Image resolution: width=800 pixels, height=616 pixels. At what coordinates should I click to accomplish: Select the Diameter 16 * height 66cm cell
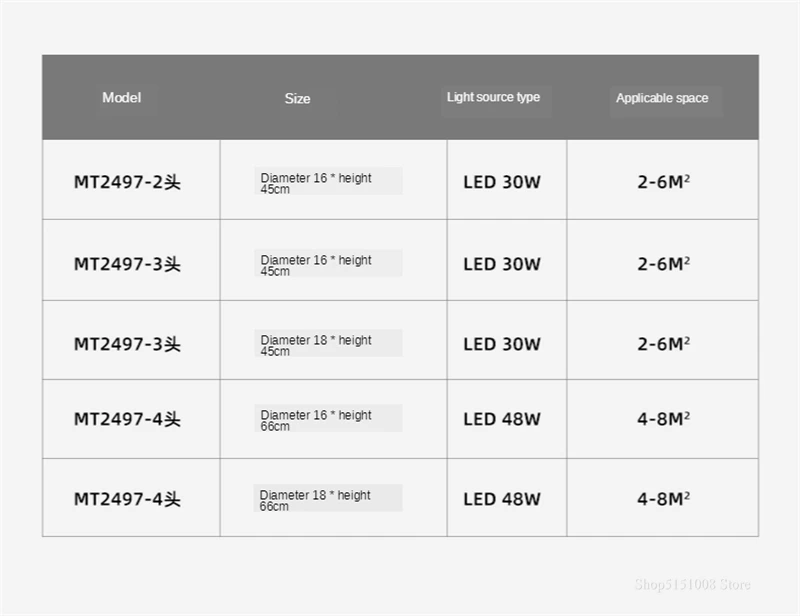coord(329,418)
